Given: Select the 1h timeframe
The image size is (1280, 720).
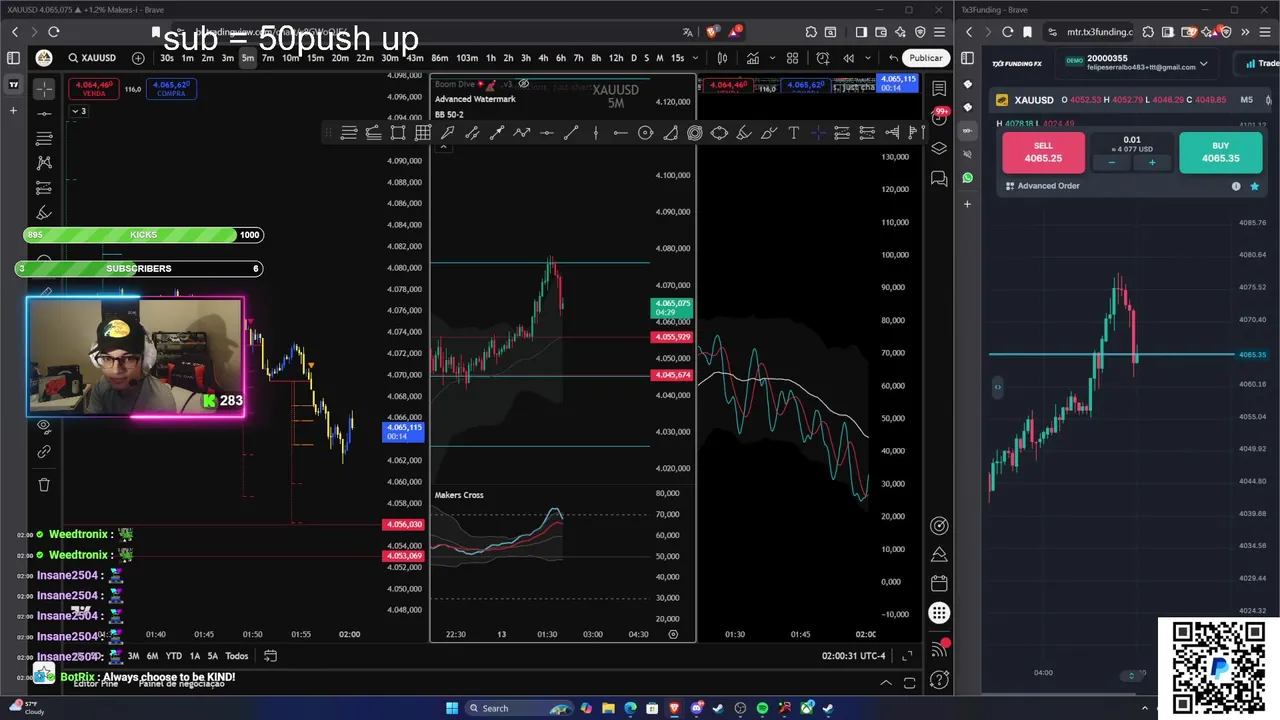Looking at the screenshot, I should [491, 58].
